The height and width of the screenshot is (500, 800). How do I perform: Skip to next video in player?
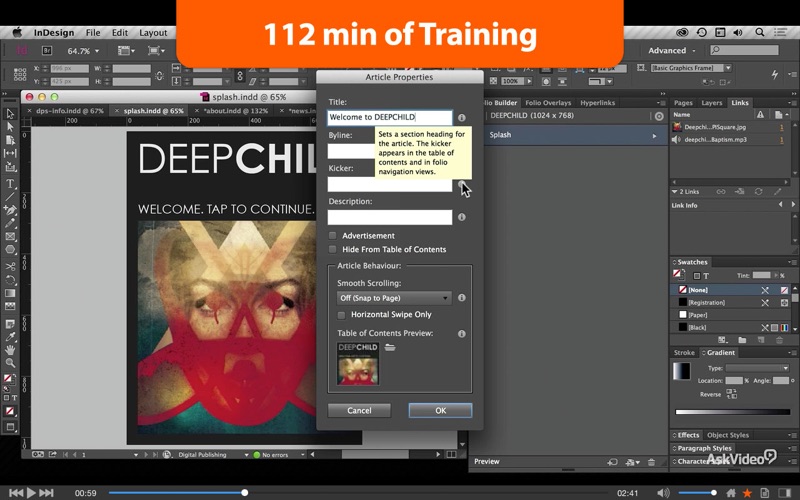[x=46, y=493]
